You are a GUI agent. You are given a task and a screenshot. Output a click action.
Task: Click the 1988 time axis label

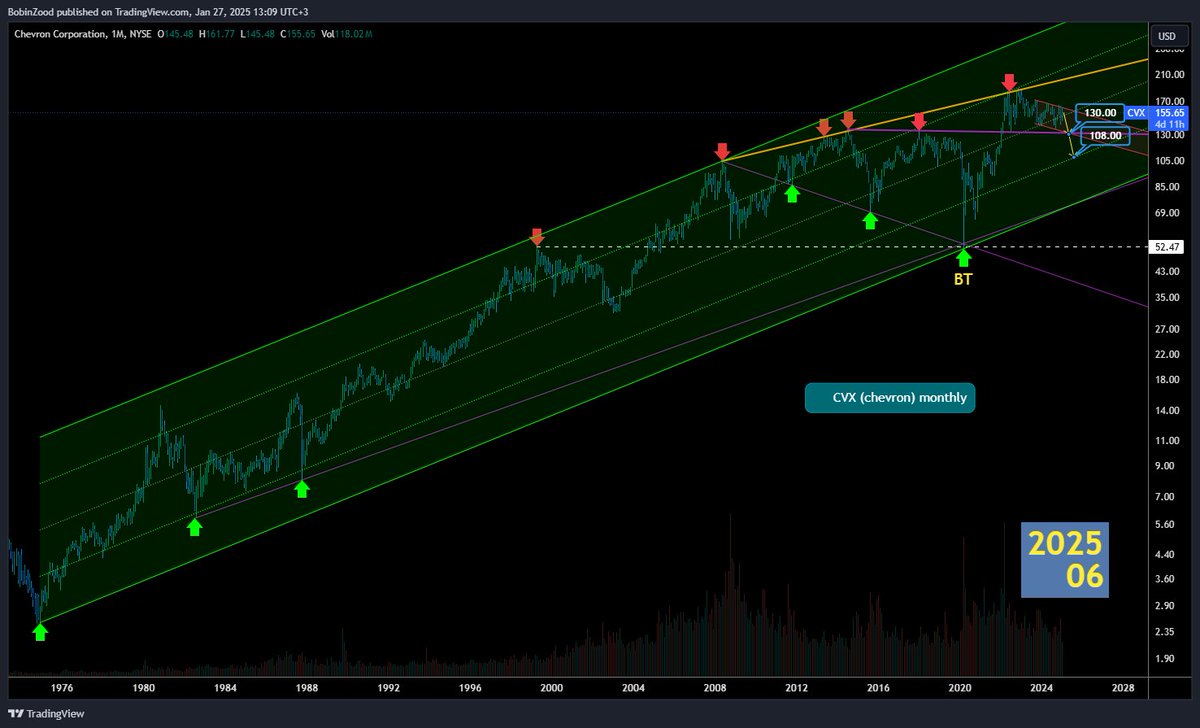coord(307,688)
